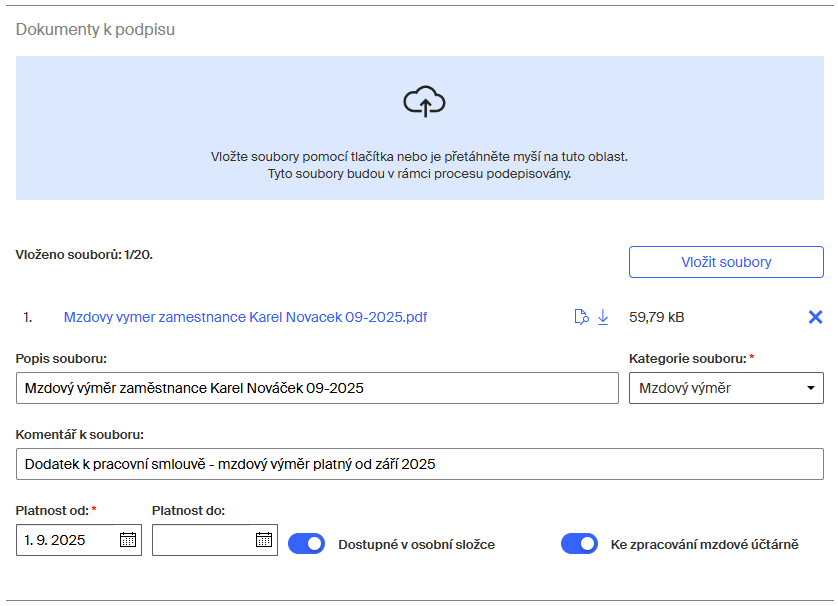Expand the Kategorie souboru dropdown
The height and width of the screenshot is (606, 838).
pos(725,388)
